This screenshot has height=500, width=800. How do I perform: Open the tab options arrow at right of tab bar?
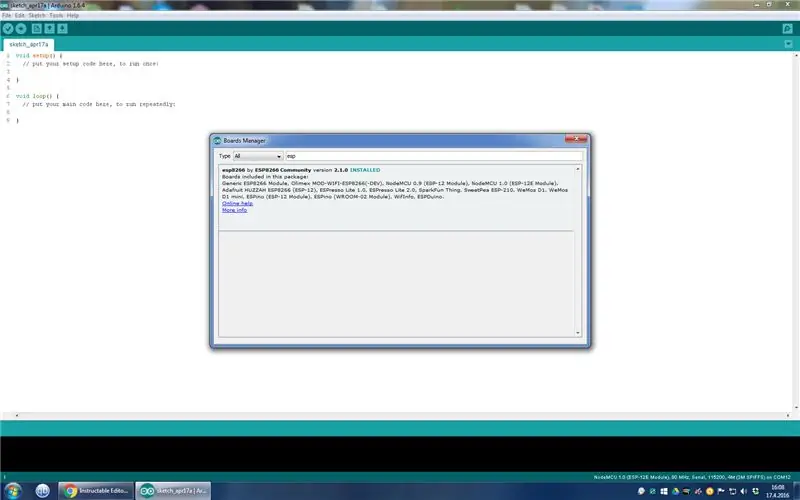coord(788,44)
